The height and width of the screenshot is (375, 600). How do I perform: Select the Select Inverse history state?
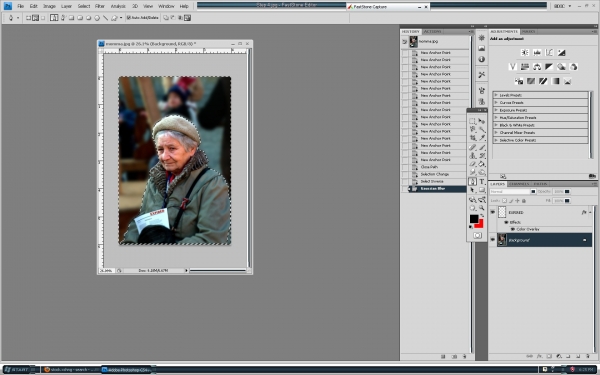(x=432, y=181)
